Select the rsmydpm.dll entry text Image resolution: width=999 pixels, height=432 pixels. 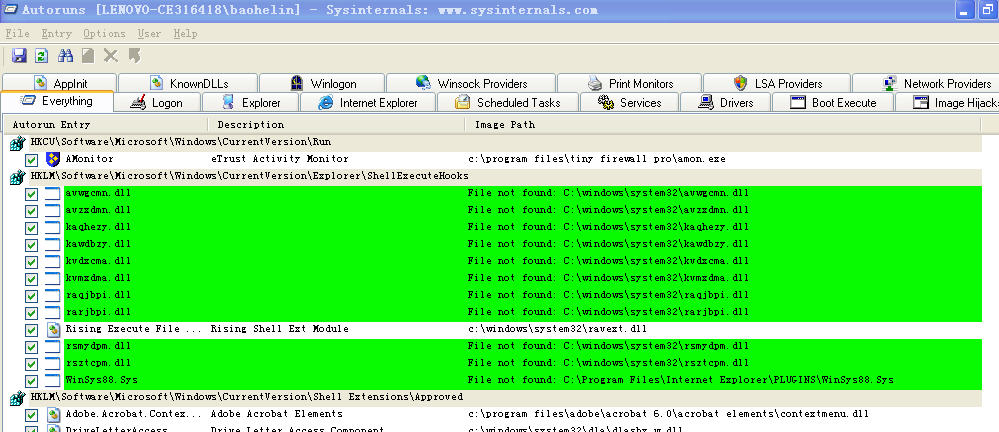click(x=98, y=346)
